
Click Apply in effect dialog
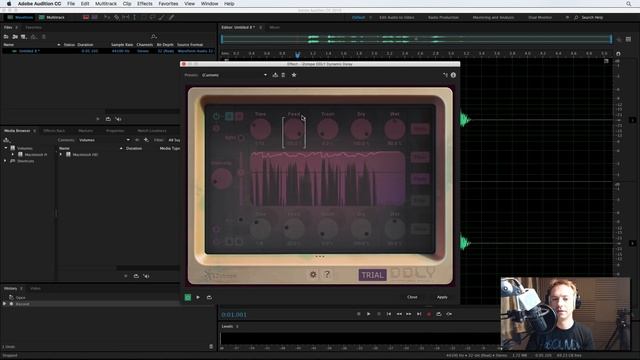(x=442, y=297)
